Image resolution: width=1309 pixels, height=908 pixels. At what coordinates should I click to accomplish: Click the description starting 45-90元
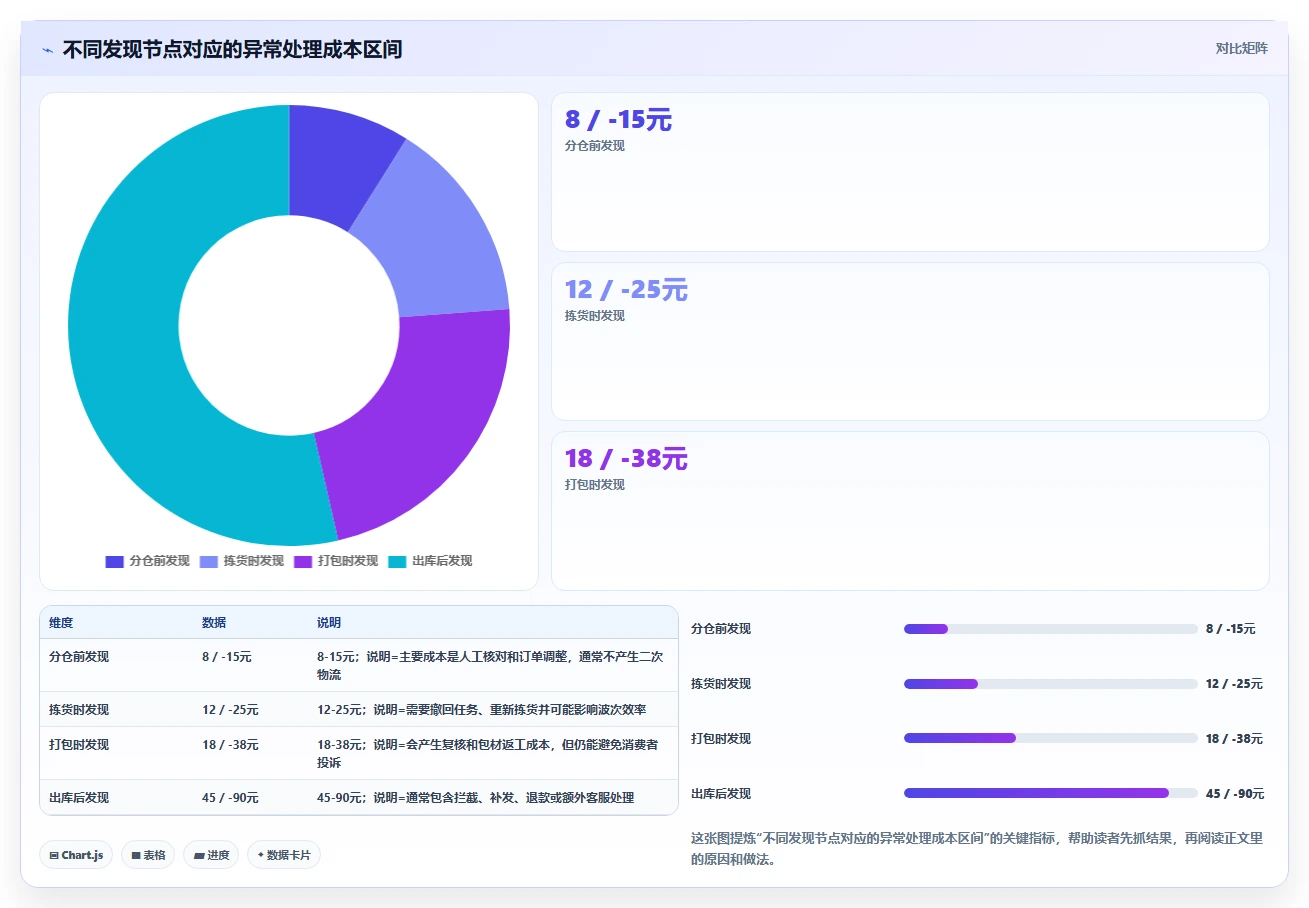click(475, 798)
